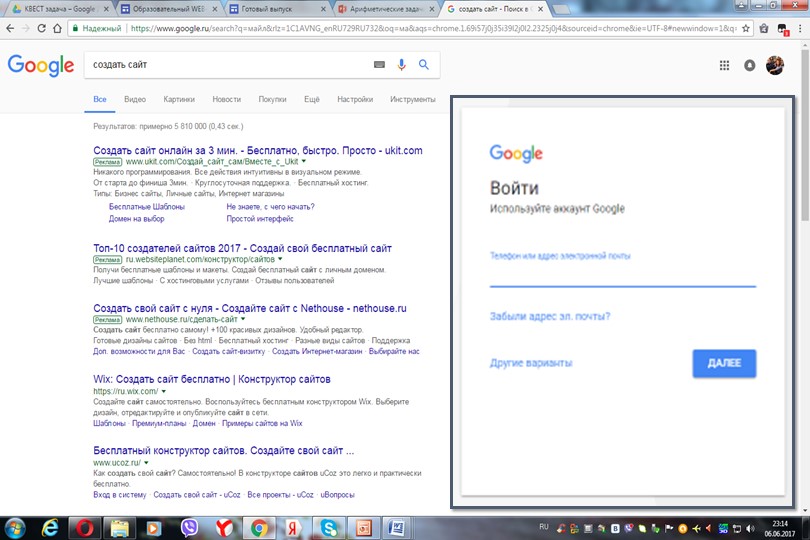Viewport: 810px width, 540px height.
Task: Open Opera browser from the taskbar
Action: [85, 528]
